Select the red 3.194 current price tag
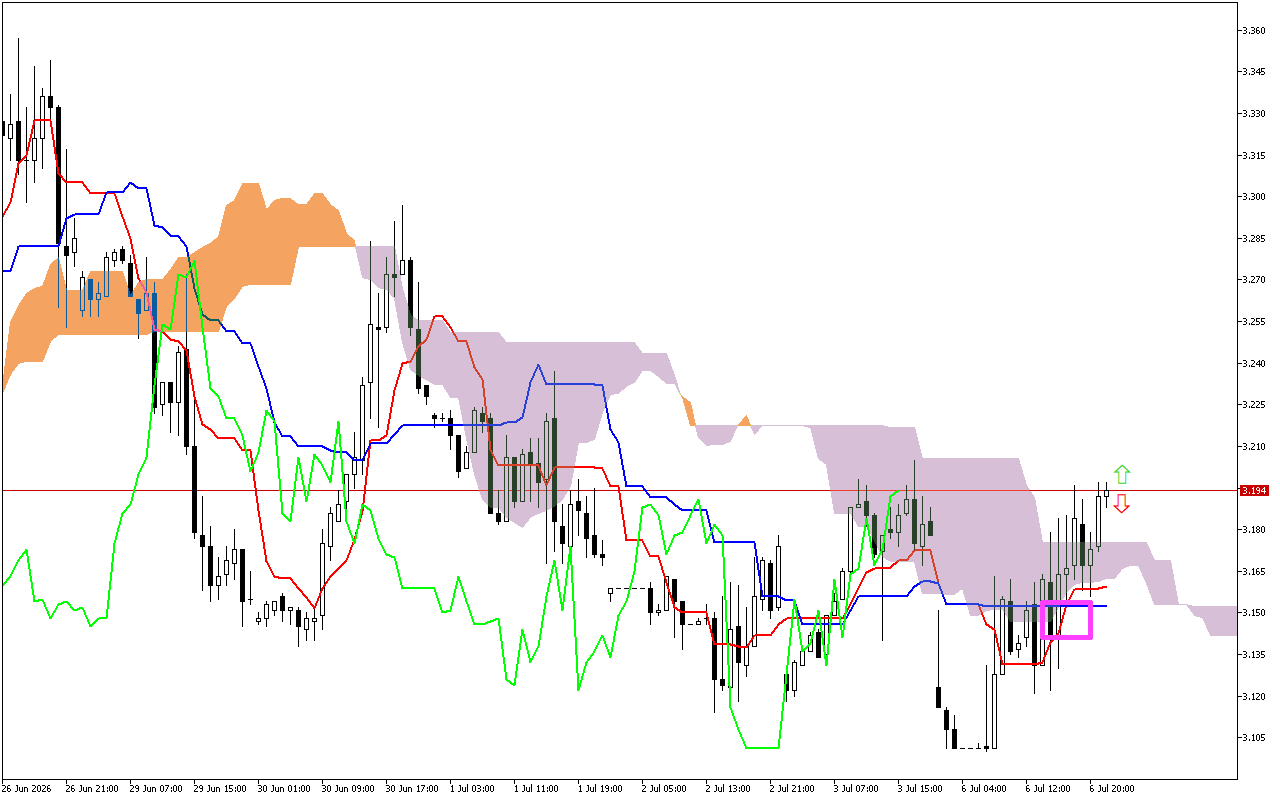 click(1254, 491)
